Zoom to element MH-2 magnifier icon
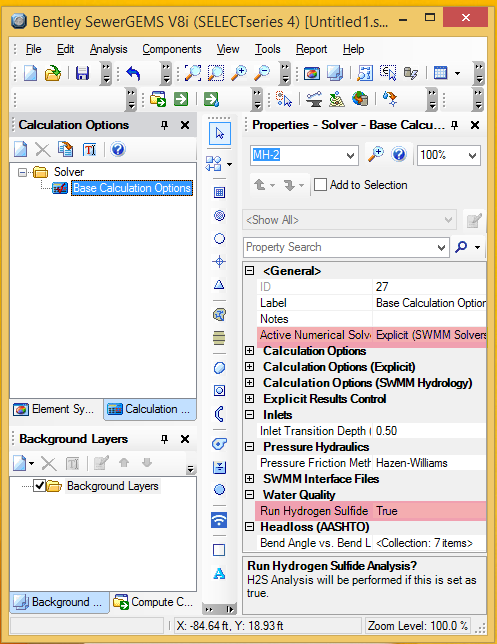 pyautogui.click(x=375, y=155)
